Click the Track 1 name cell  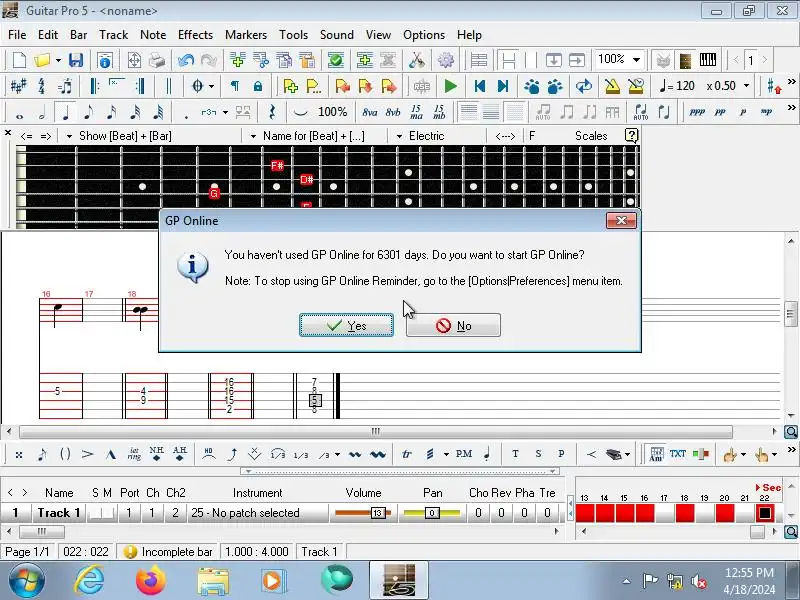(59, 513)
